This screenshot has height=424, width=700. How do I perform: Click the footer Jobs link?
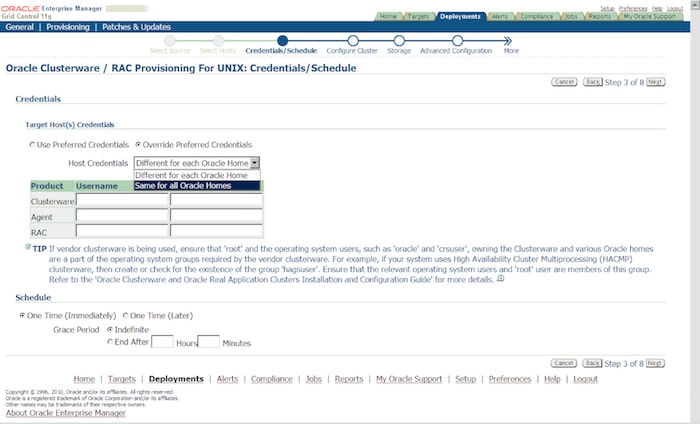tap(314, 379)
